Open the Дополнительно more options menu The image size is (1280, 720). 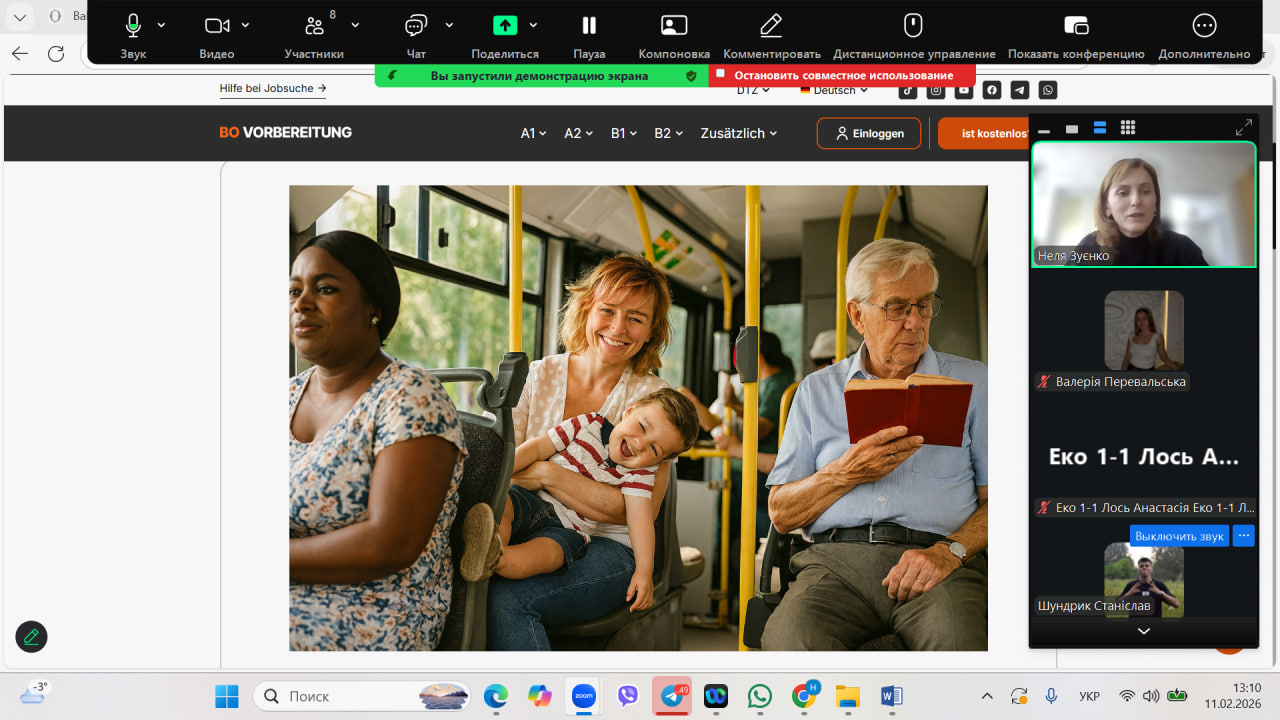[1204, 27]
